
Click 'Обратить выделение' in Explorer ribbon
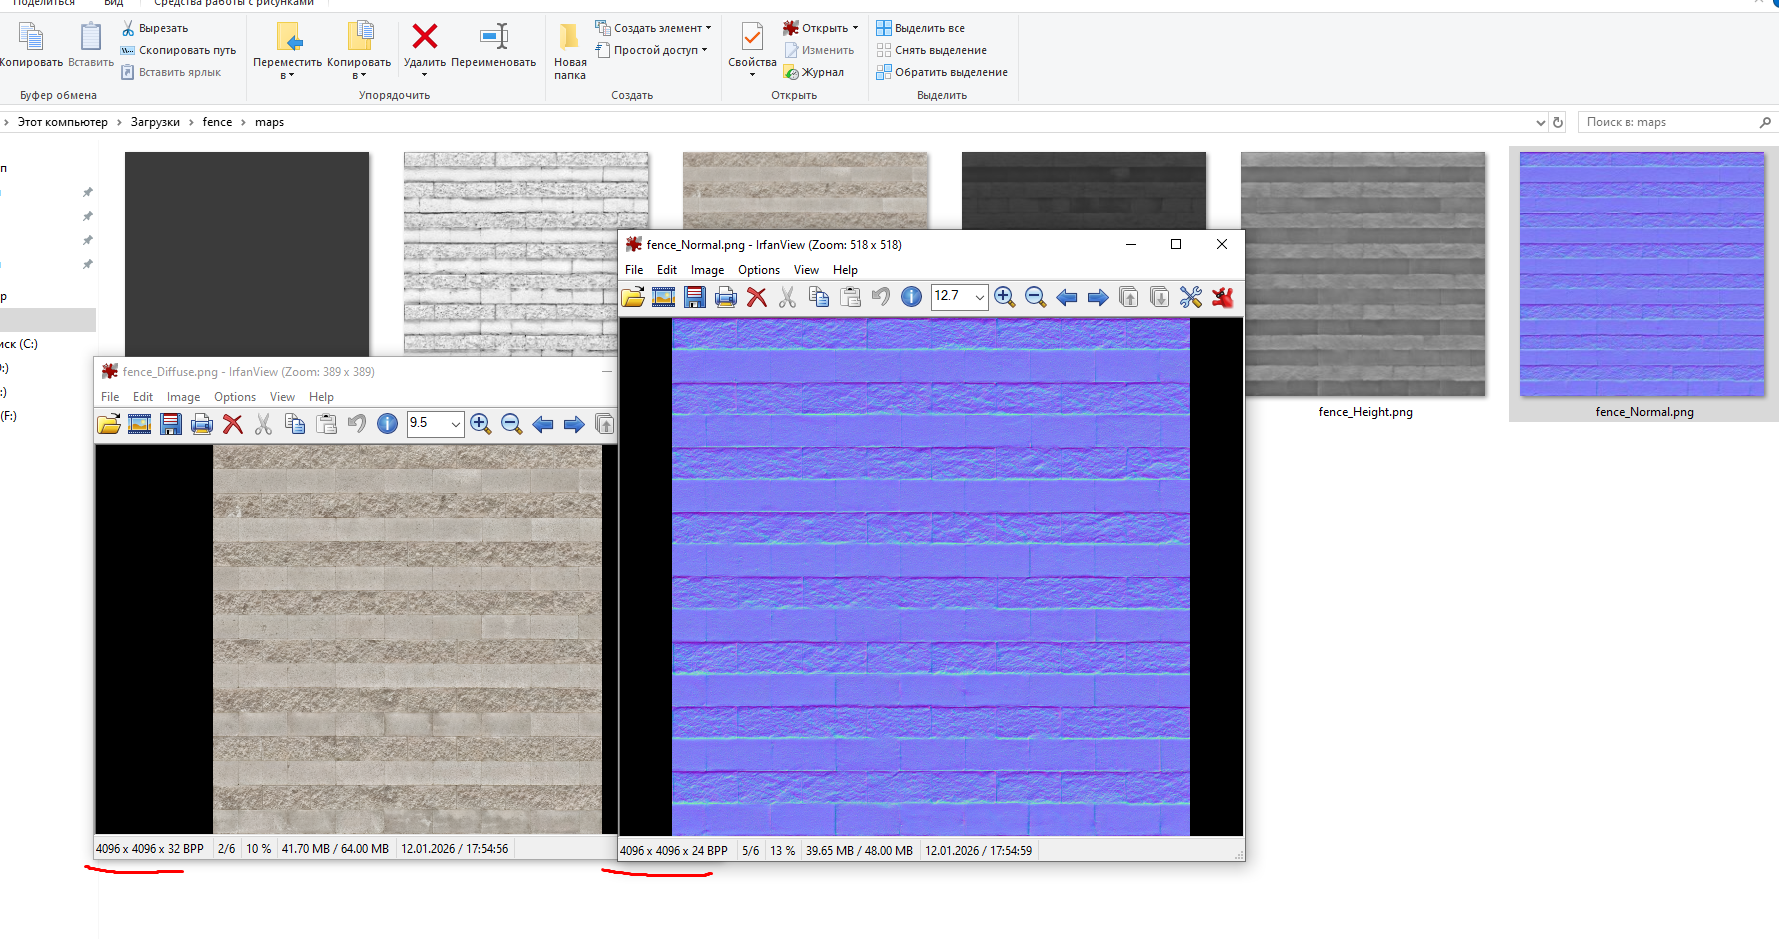click(x=942, y=72)
